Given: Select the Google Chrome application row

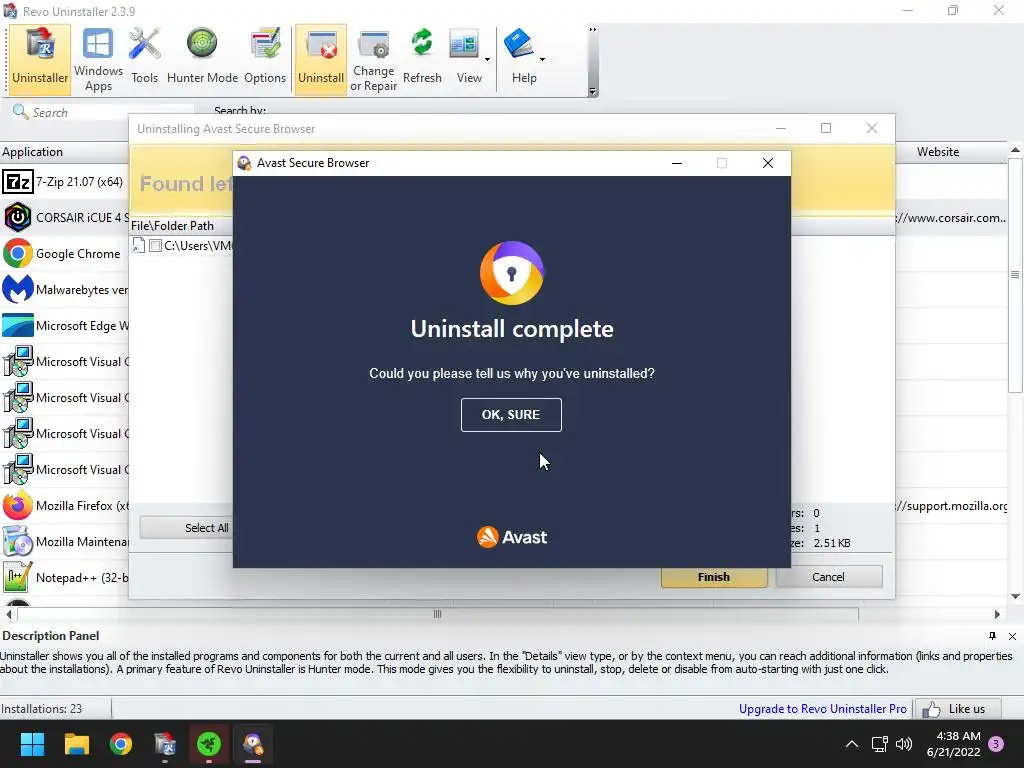Looking at the screenshot, I should [65, 253].
